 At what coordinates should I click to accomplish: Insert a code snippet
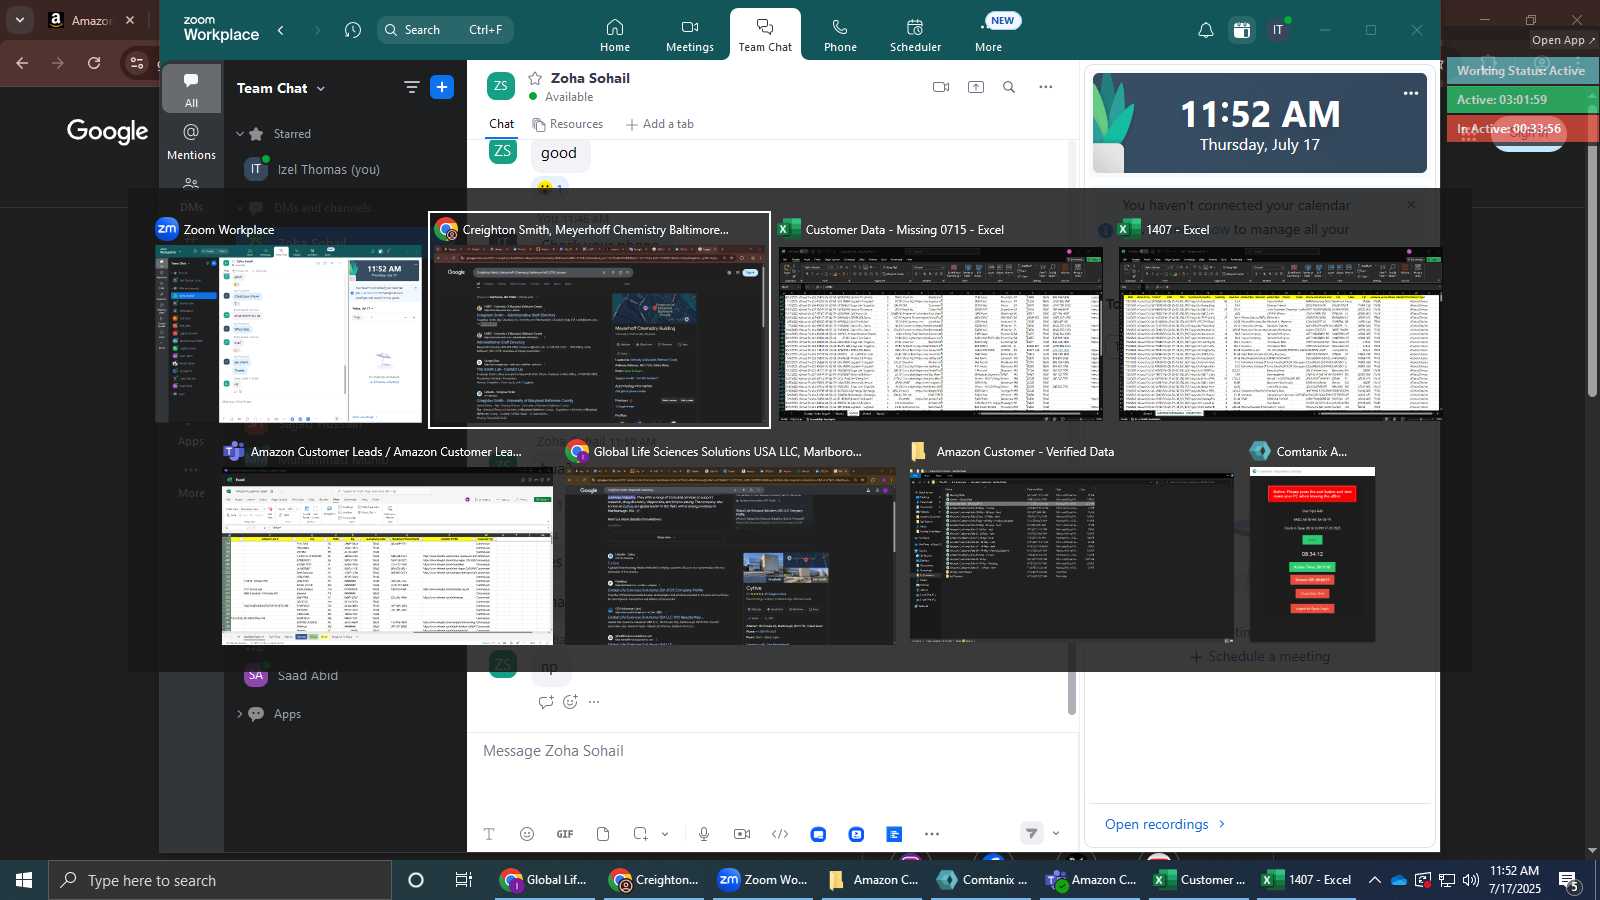[x=780, y=834]
